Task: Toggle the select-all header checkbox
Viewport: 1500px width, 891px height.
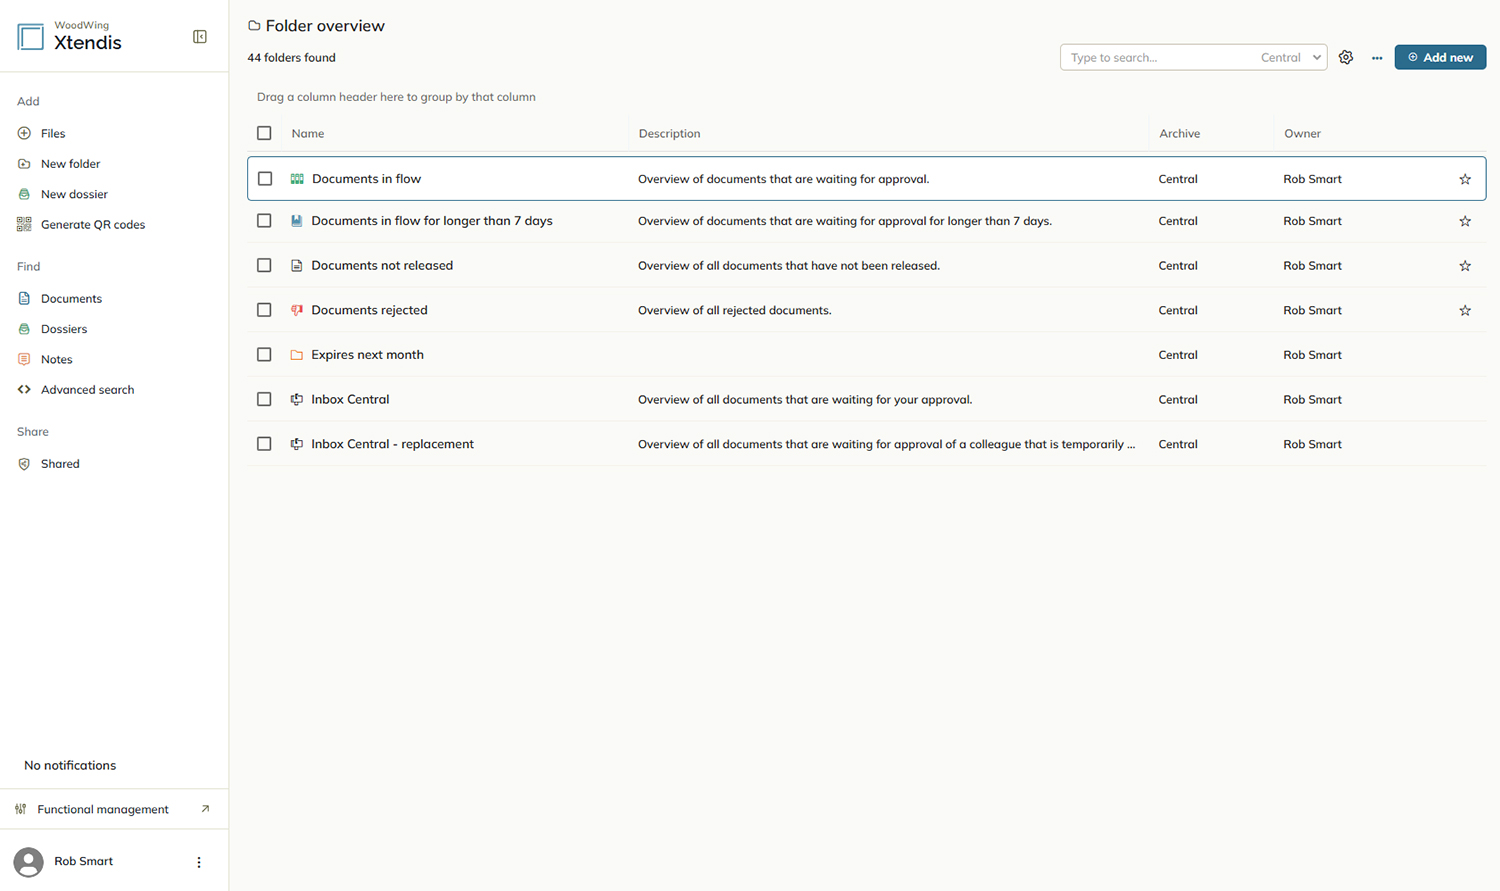Action: click(x=264, y=133)
